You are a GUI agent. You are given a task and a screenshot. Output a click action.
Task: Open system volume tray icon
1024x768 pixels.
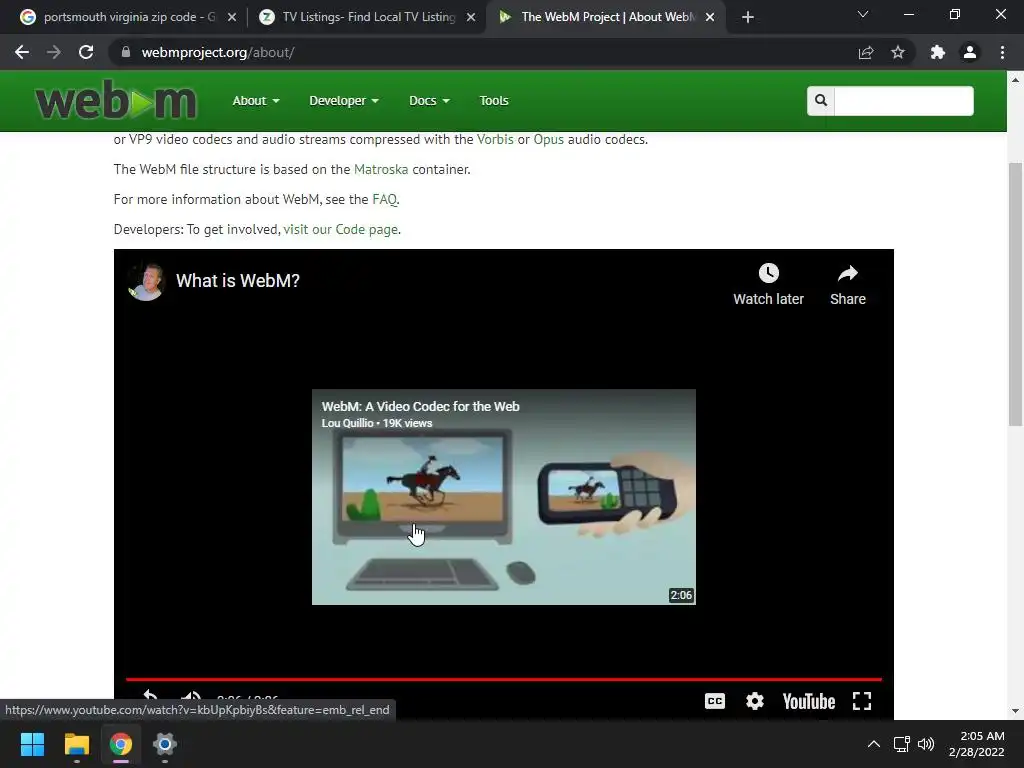926,744
